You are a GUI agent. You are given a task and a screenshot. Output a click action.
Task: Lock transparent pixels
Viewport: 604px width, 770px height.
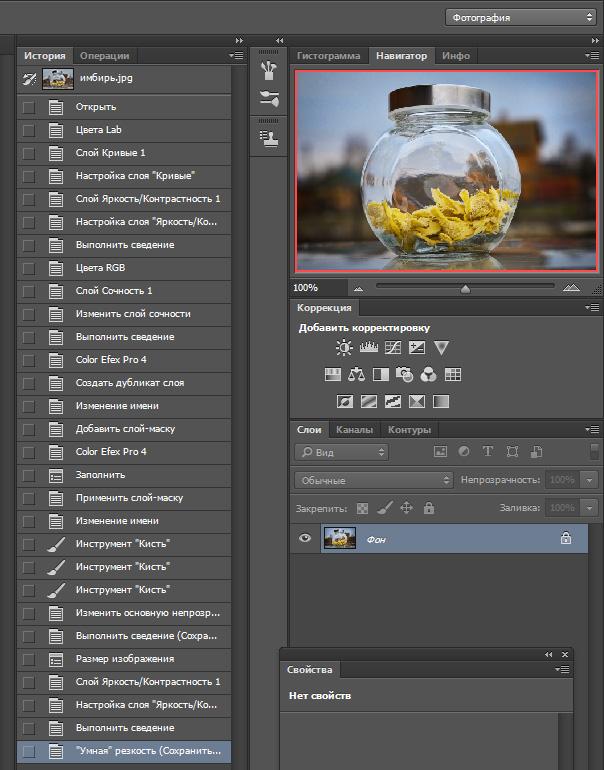pyautogui.click(x=362, y=508)
